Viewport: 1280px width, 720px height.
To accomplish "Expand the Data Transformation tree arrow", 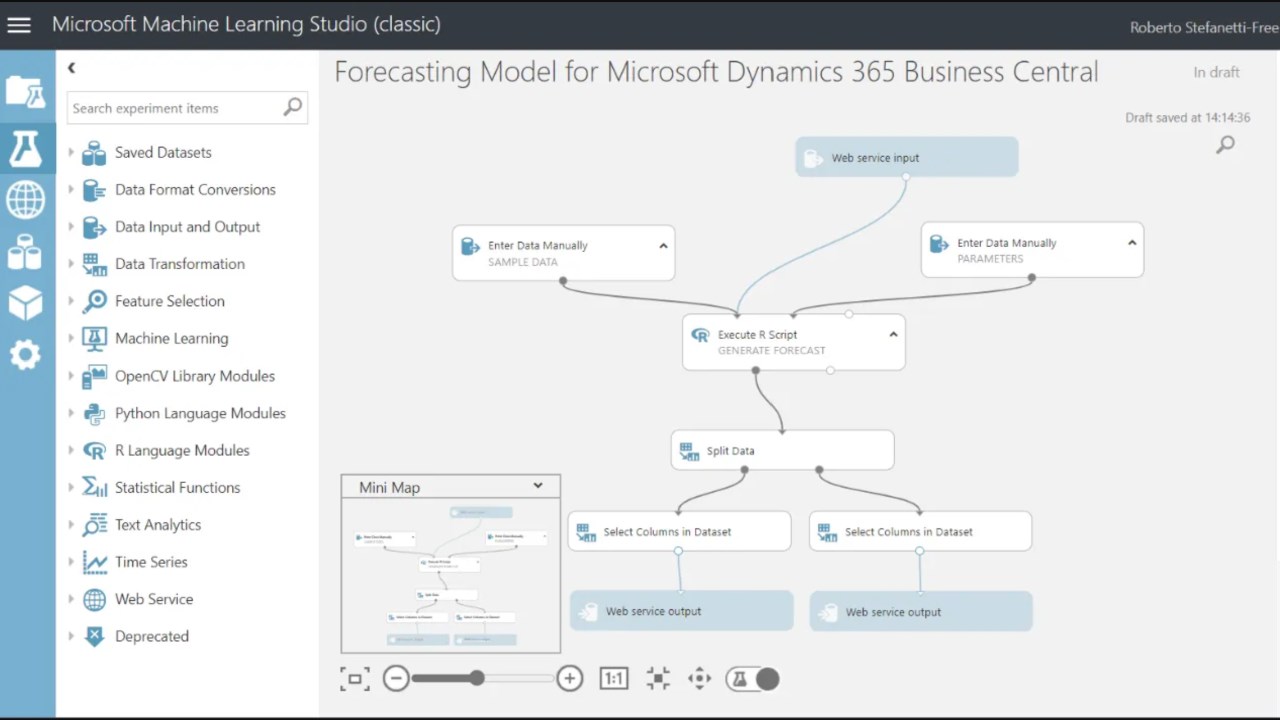I will pos(71,263).
